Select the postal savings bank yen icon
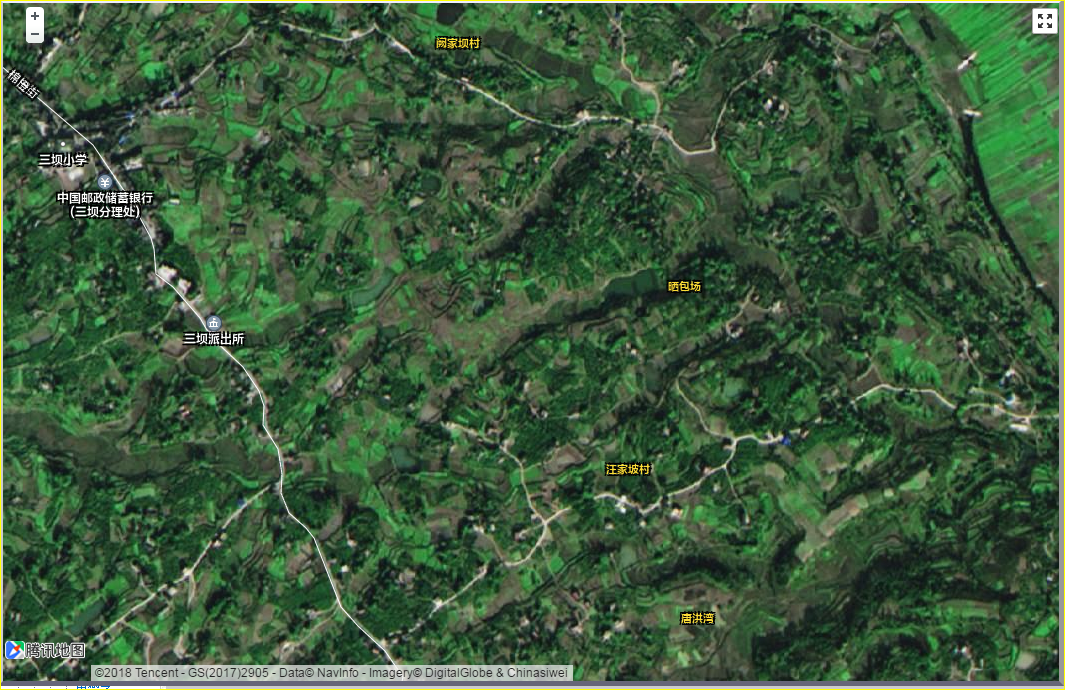Screen dimensions: 1065x690 [x=104, y=181]
